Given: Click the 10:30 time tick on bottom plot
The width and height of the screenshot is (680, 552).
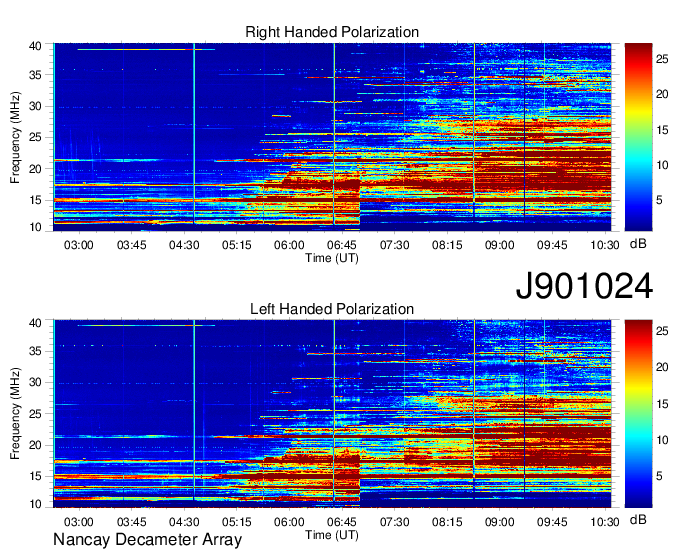Looking at the screenshot, I should (x=605, y=522).
